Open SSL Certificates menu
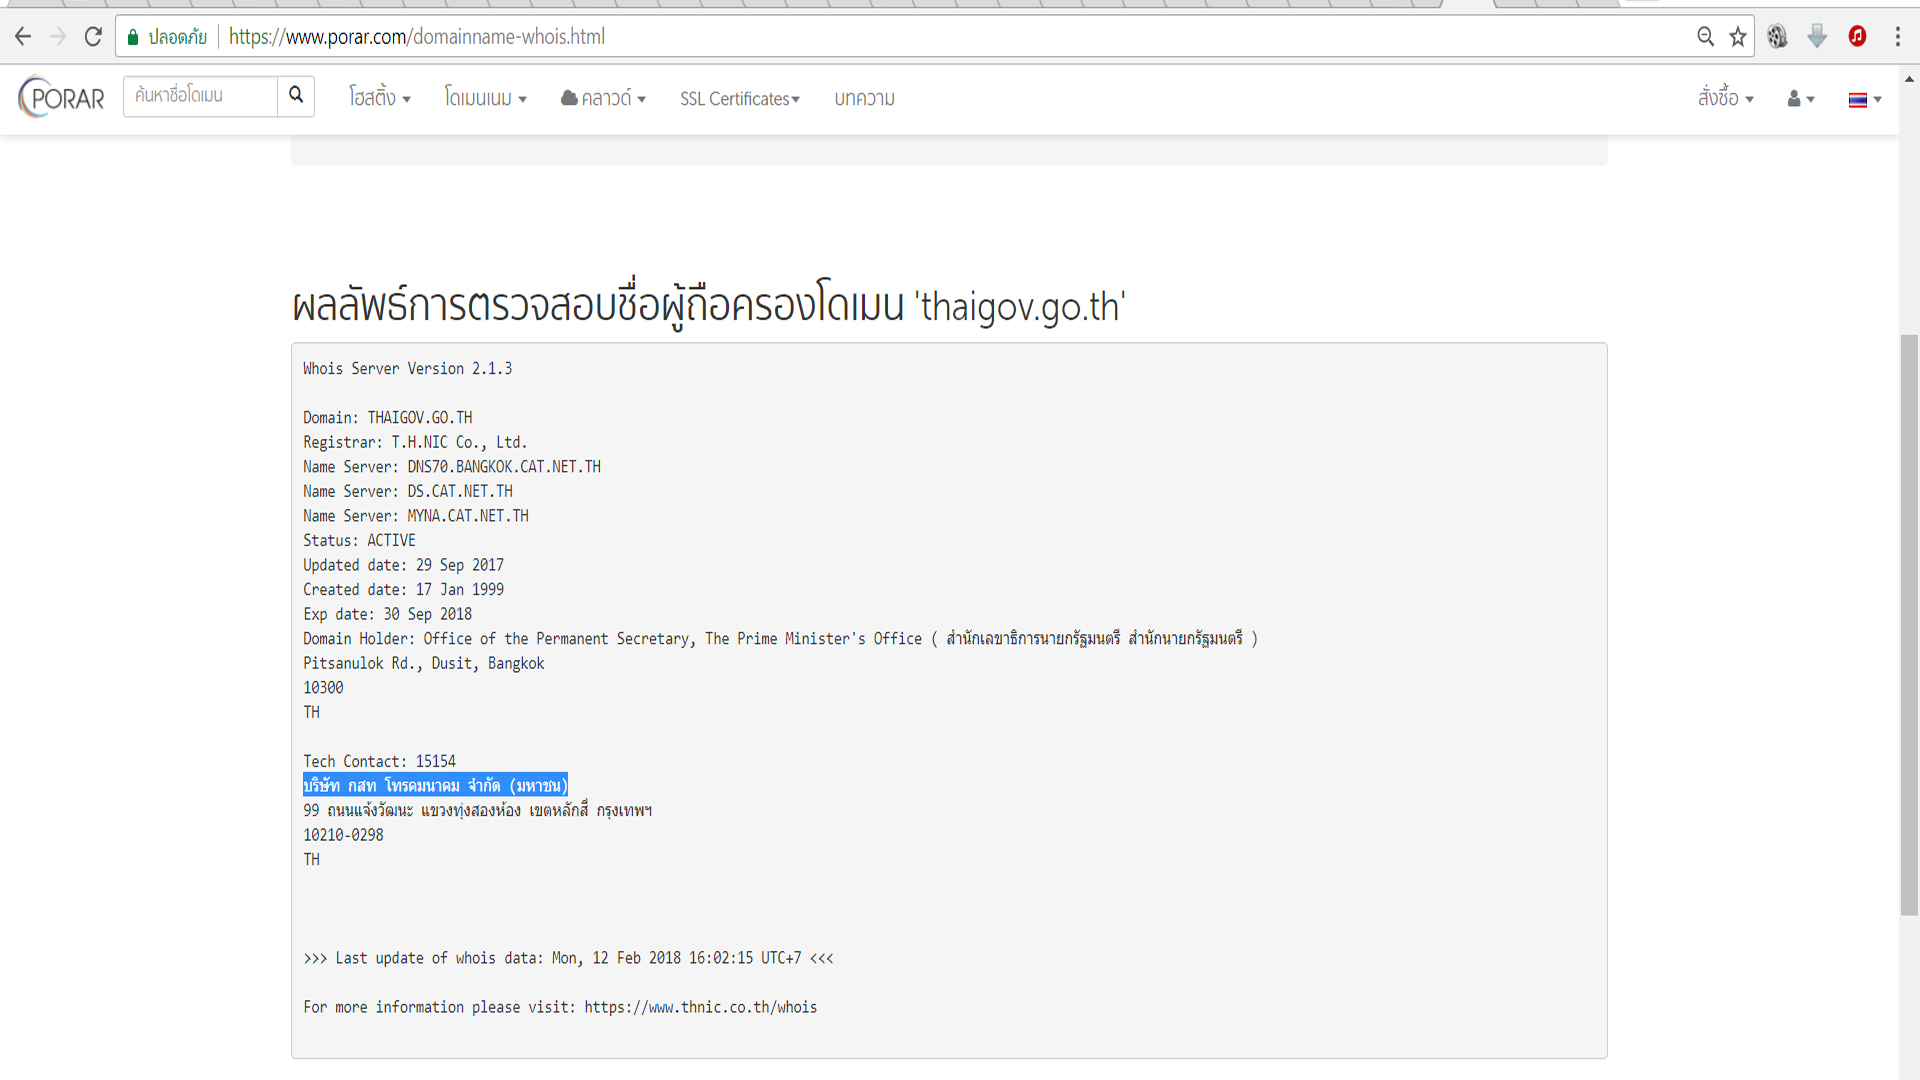Screen dimensions: 1920x1080 tap(740, 98)
